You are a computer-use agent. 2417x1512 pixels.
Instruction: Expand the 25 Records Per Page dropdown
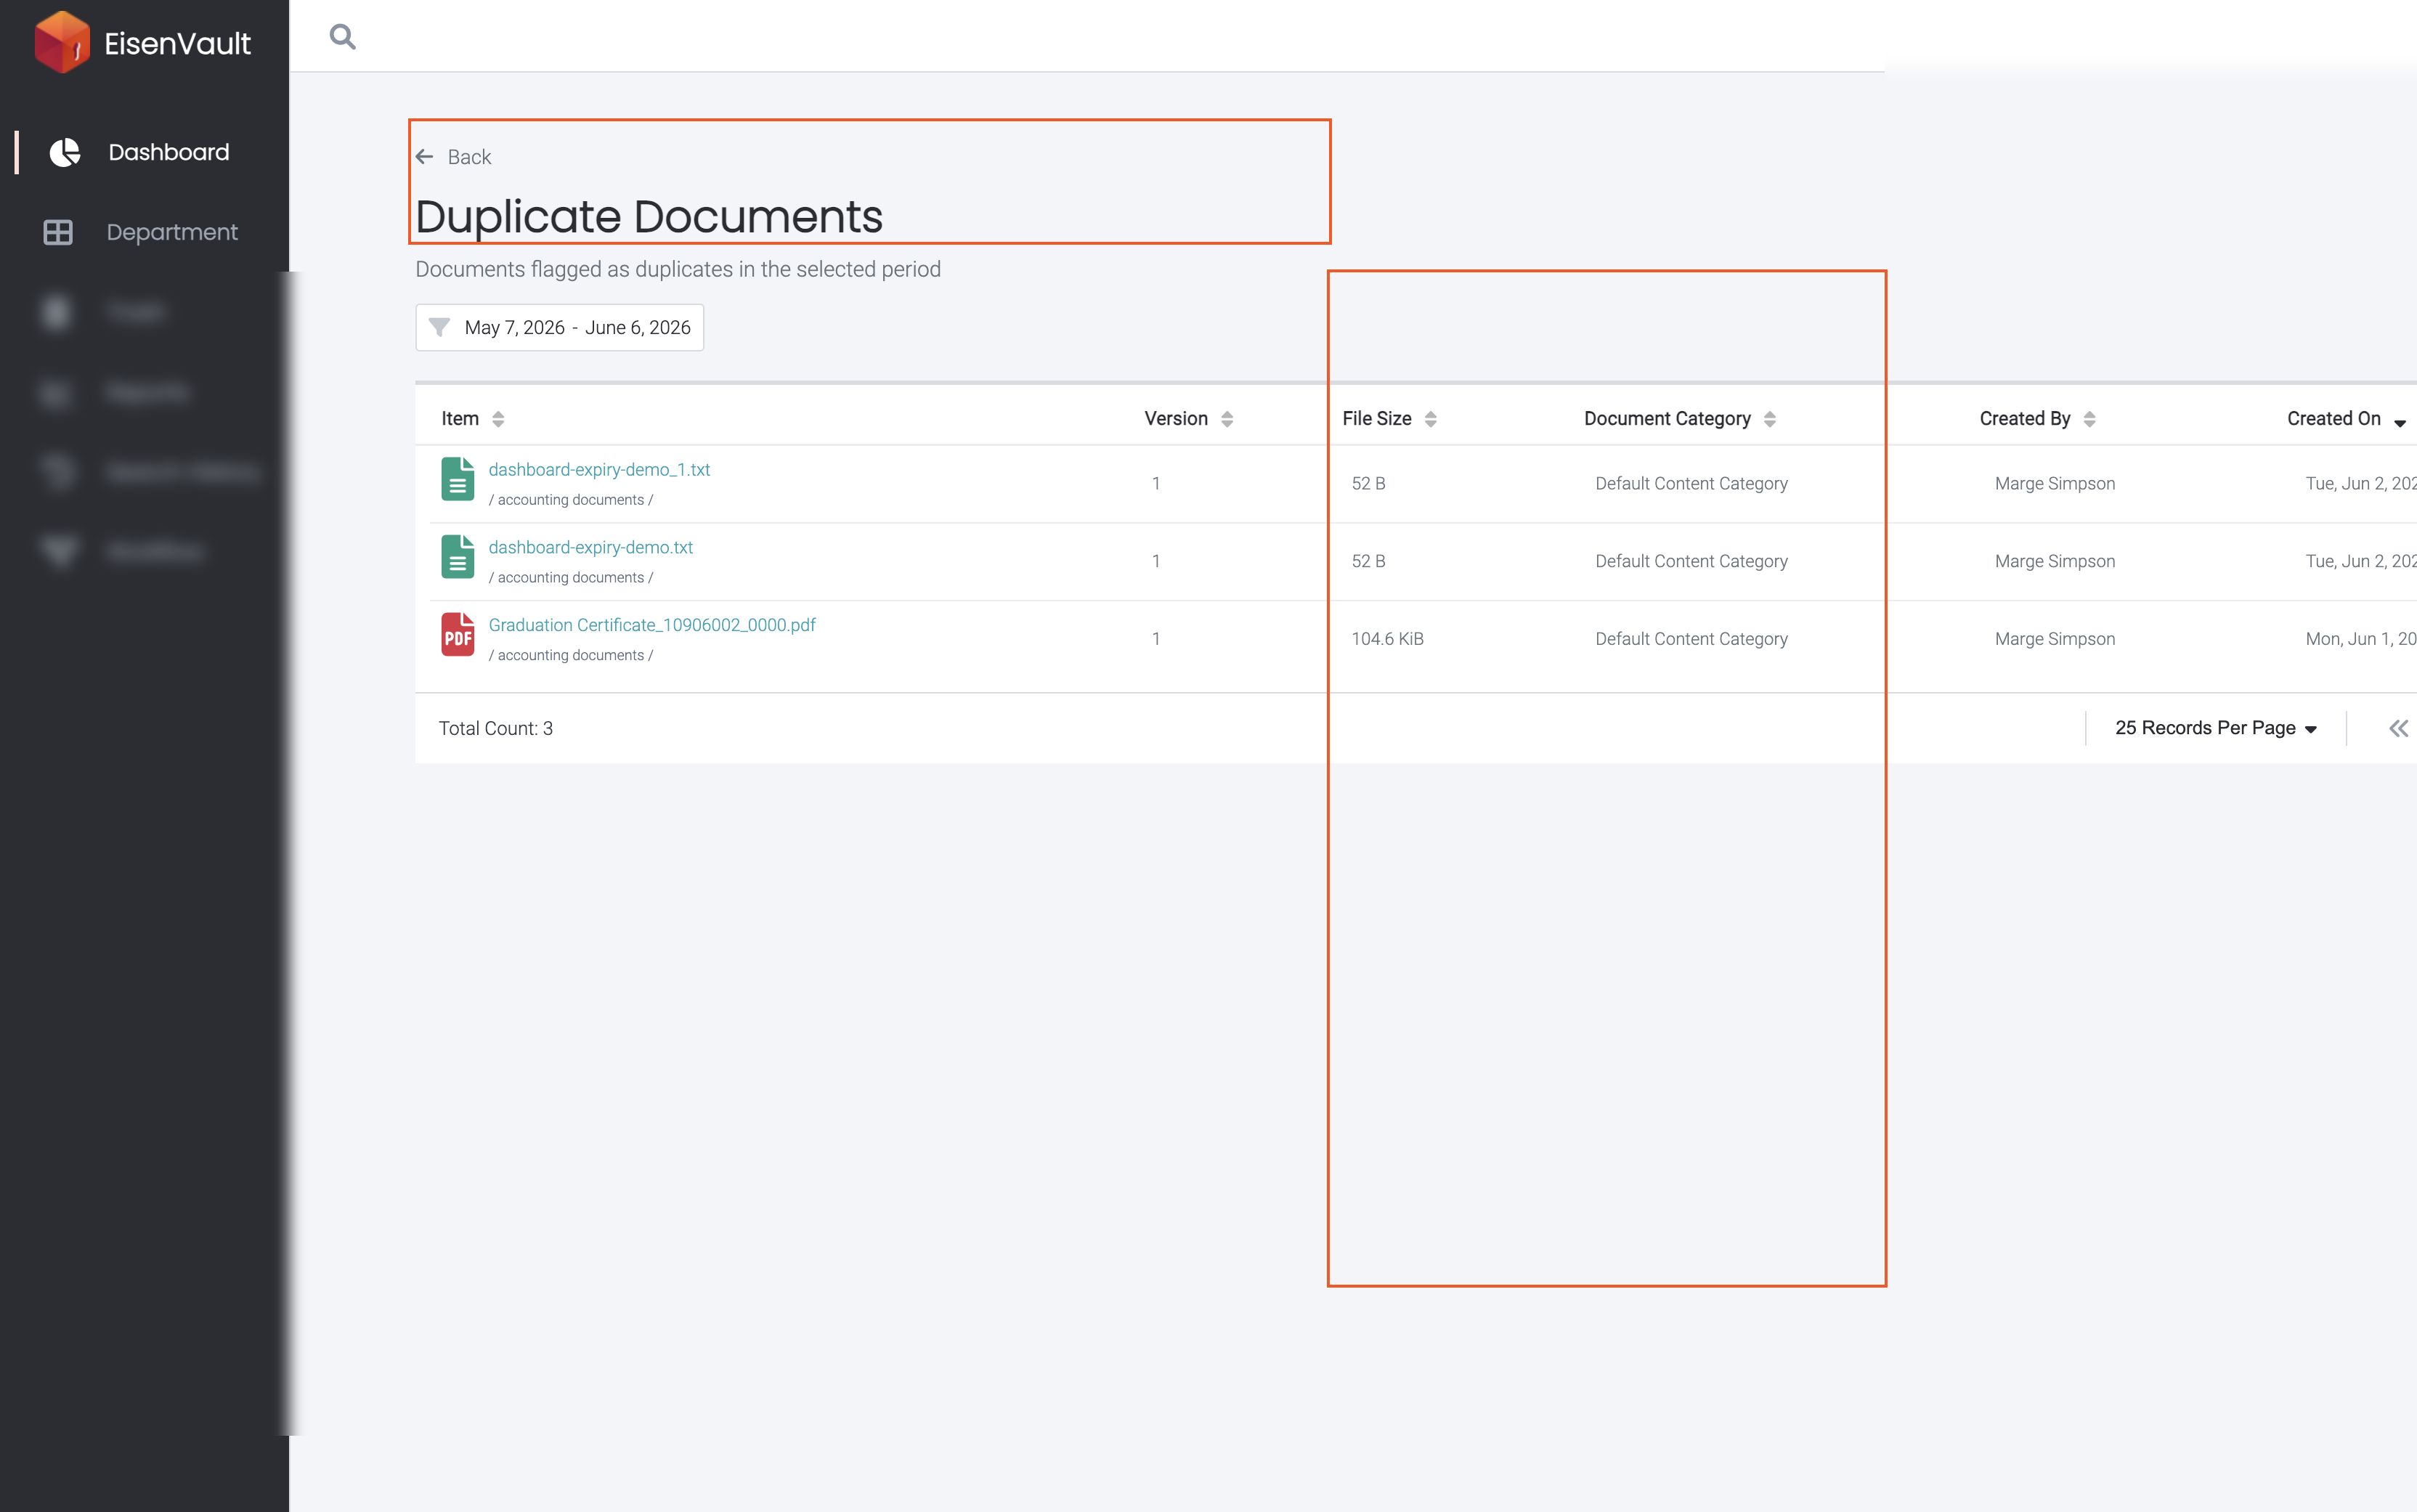(x=2216, y=728)
